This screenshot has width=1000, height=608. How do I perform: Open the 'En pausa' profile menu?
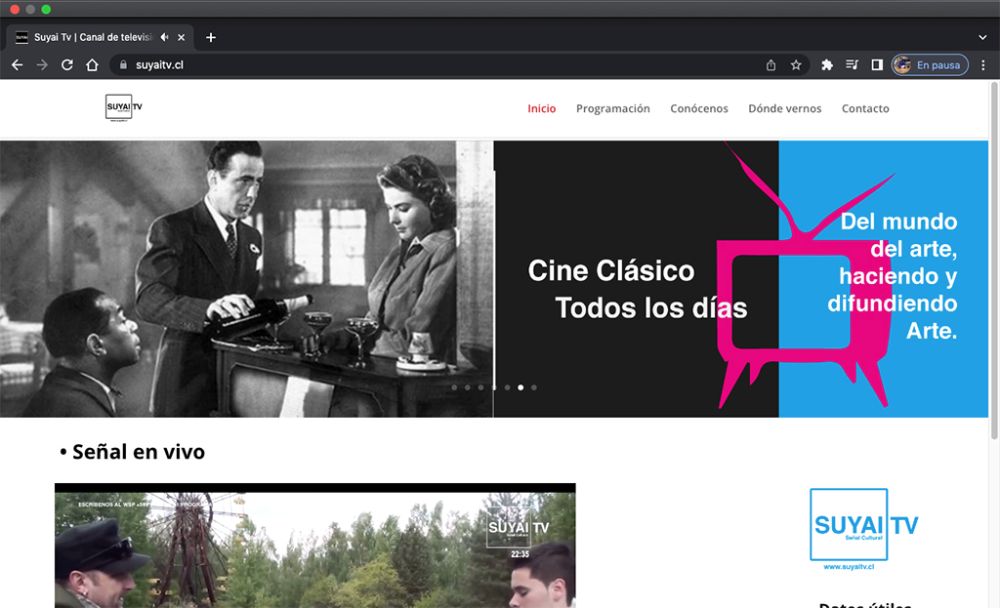pos(930,65)
